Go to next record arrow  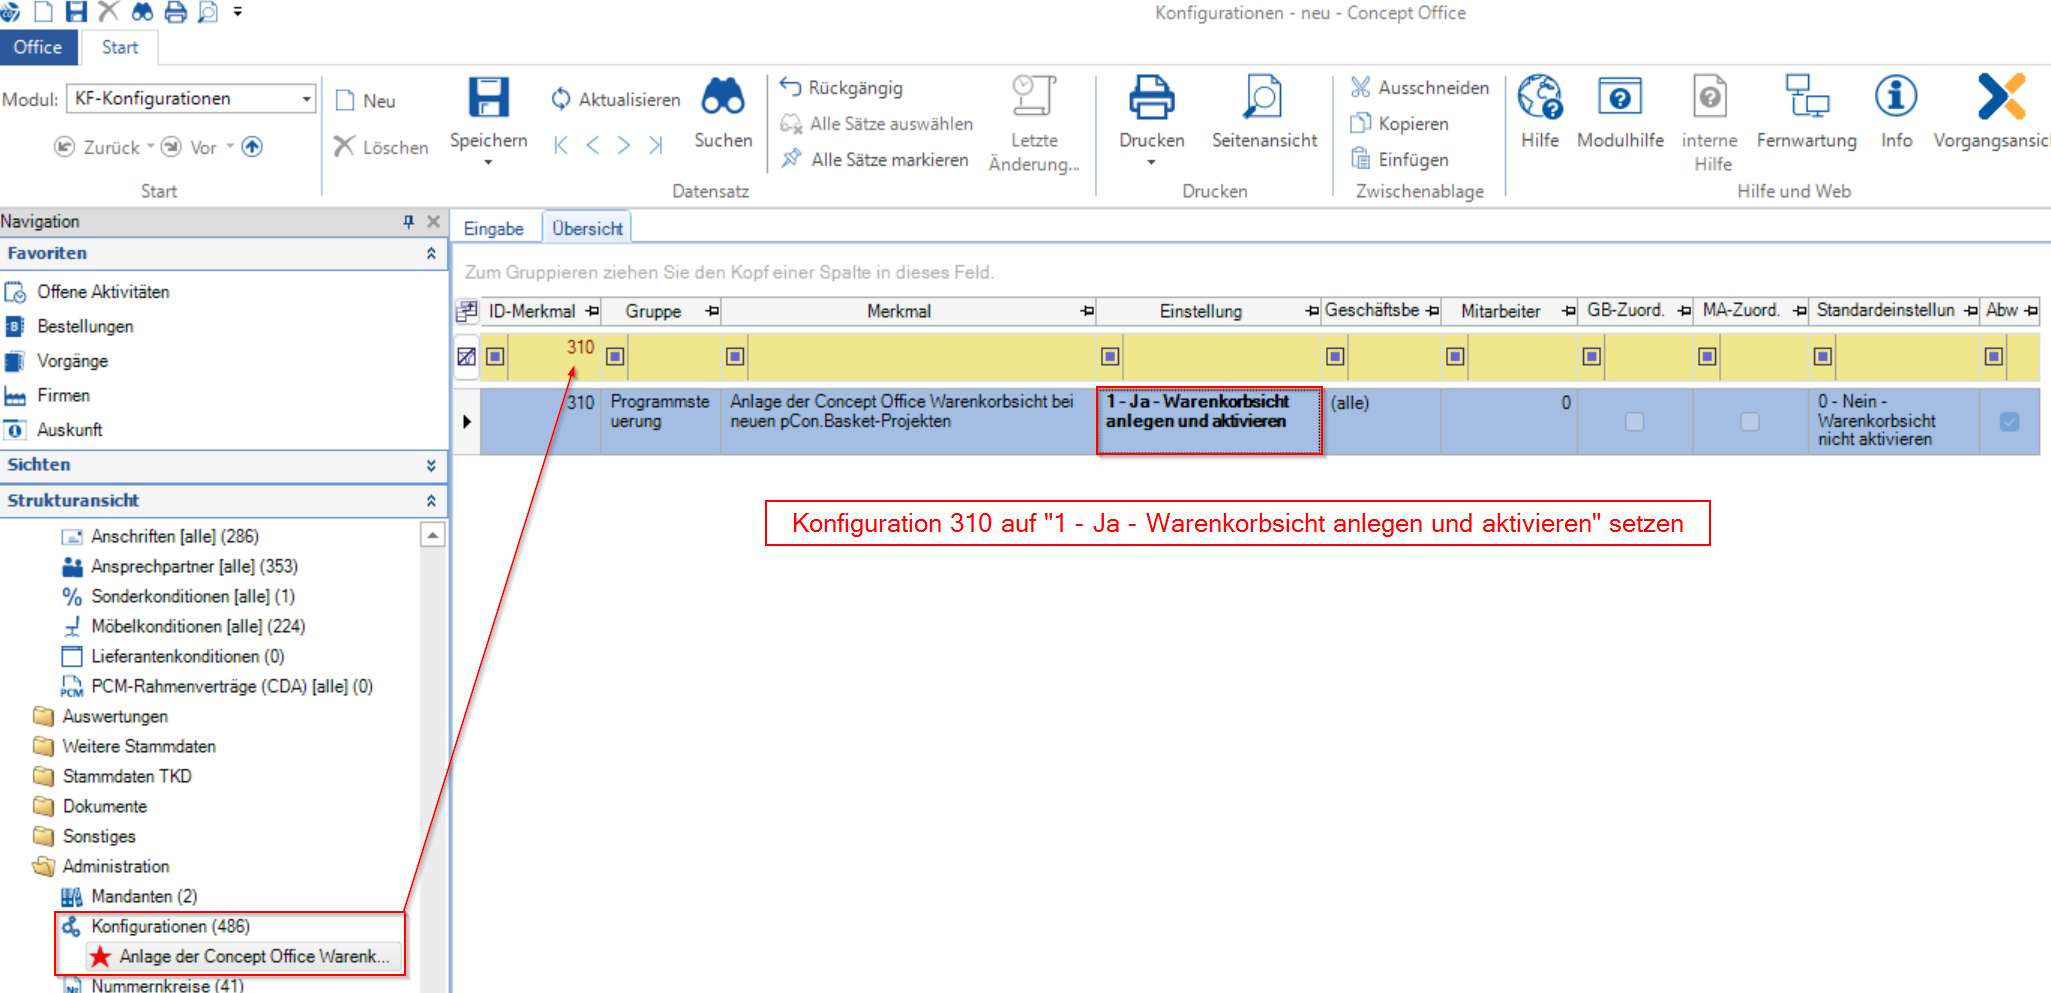click(624, 146)
